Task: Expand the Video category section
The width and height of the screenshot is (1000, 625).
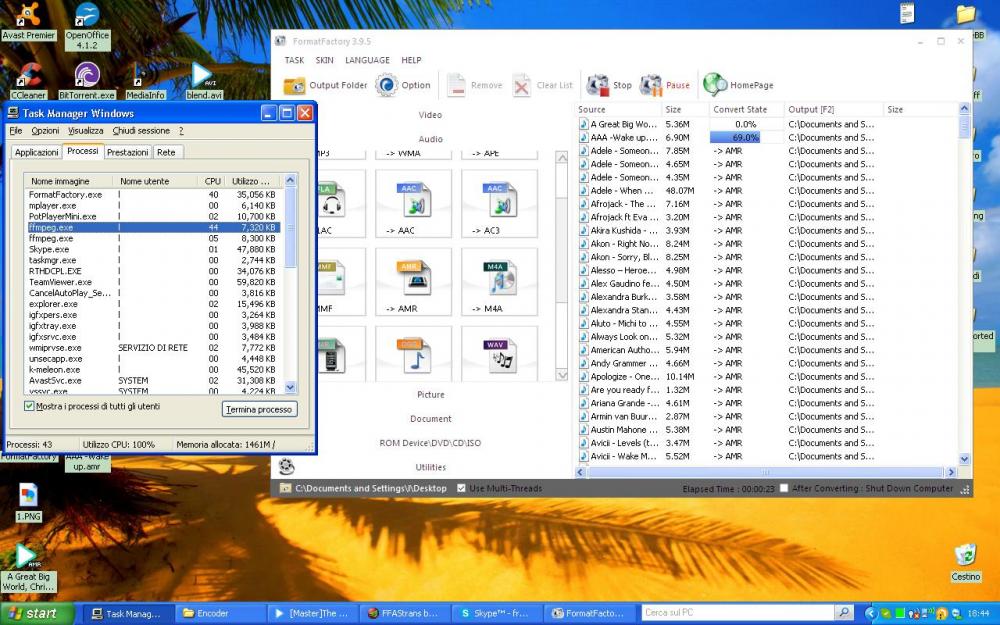Action: pos(430,115)
